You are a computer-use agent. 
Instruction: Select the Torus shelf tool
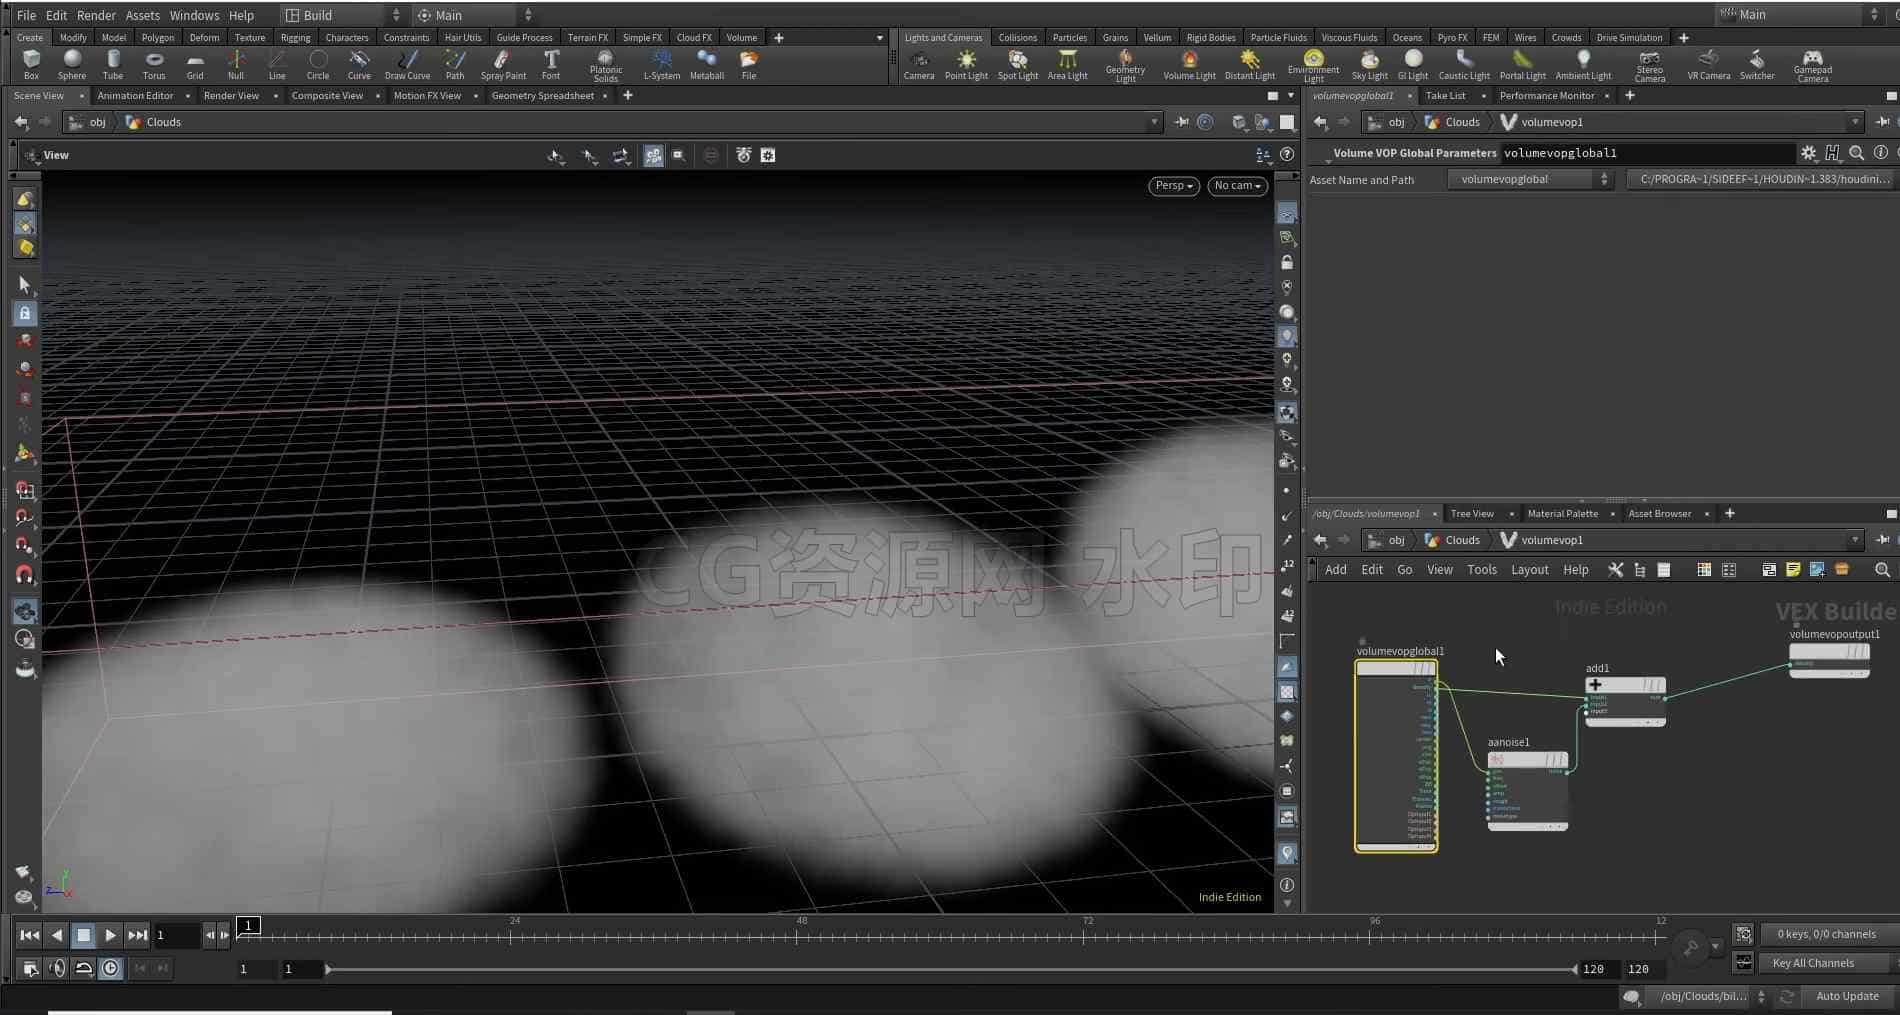154,65
